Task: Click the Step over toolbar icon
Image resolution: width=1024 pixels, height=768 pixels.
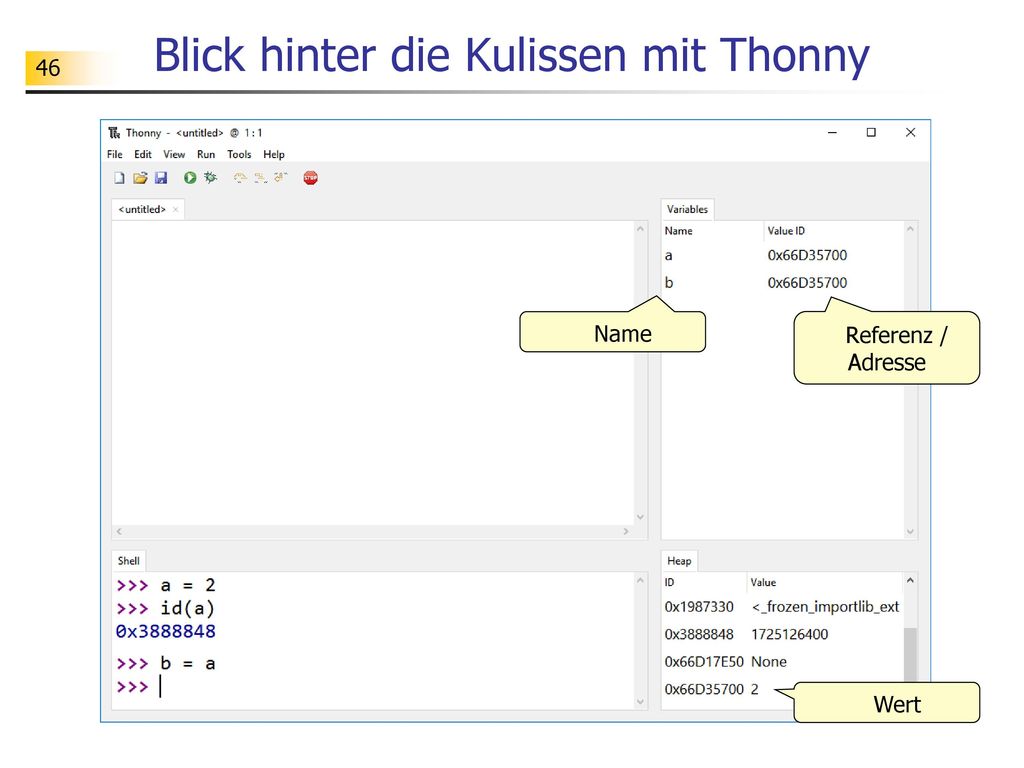Action: 240,178
